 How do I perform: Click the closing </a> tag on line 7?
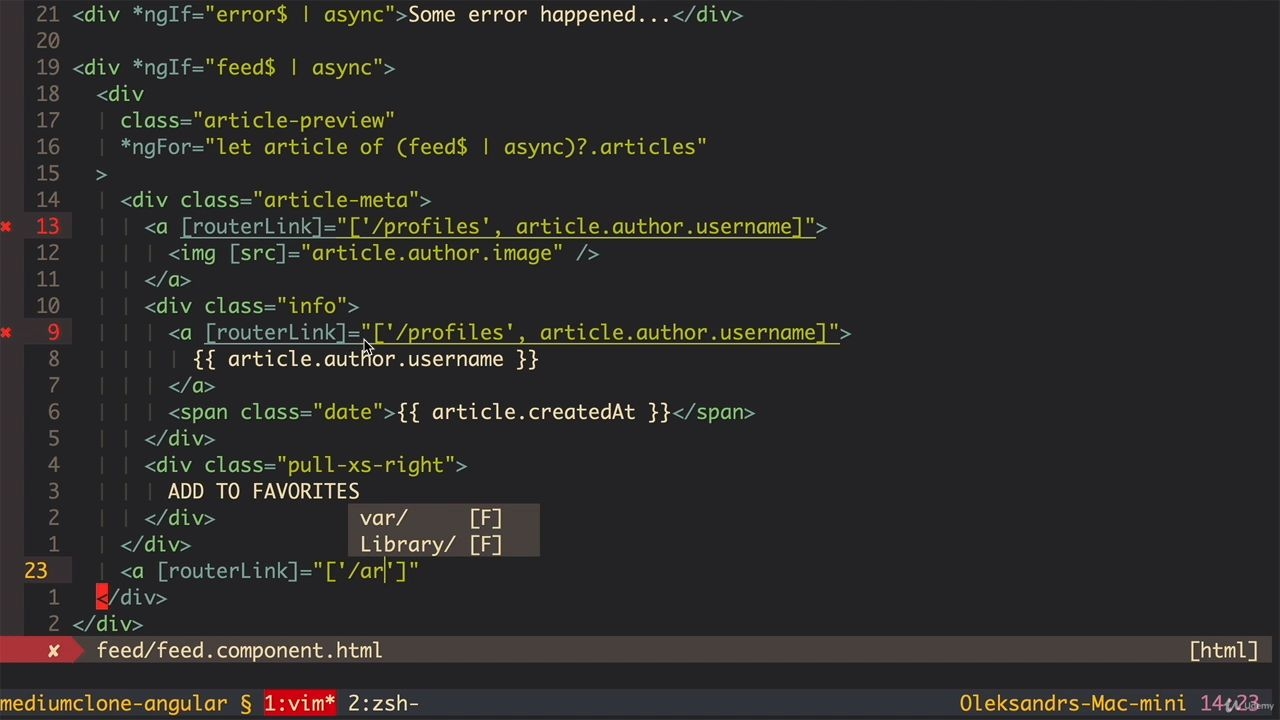192,386
